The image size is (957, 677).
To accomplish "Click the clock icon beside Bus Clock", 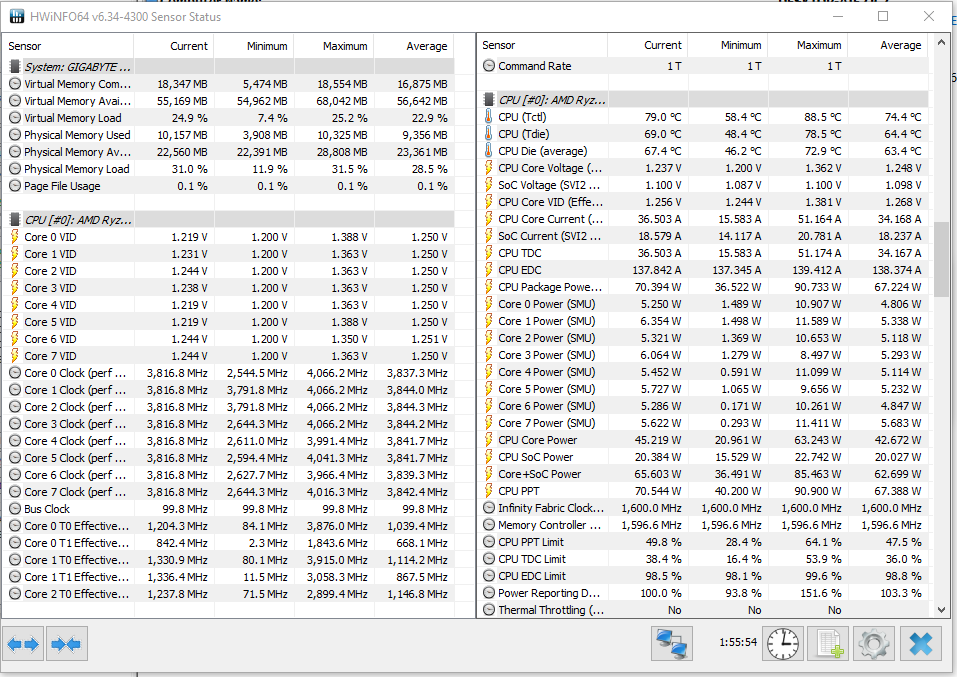I will 15,509.
